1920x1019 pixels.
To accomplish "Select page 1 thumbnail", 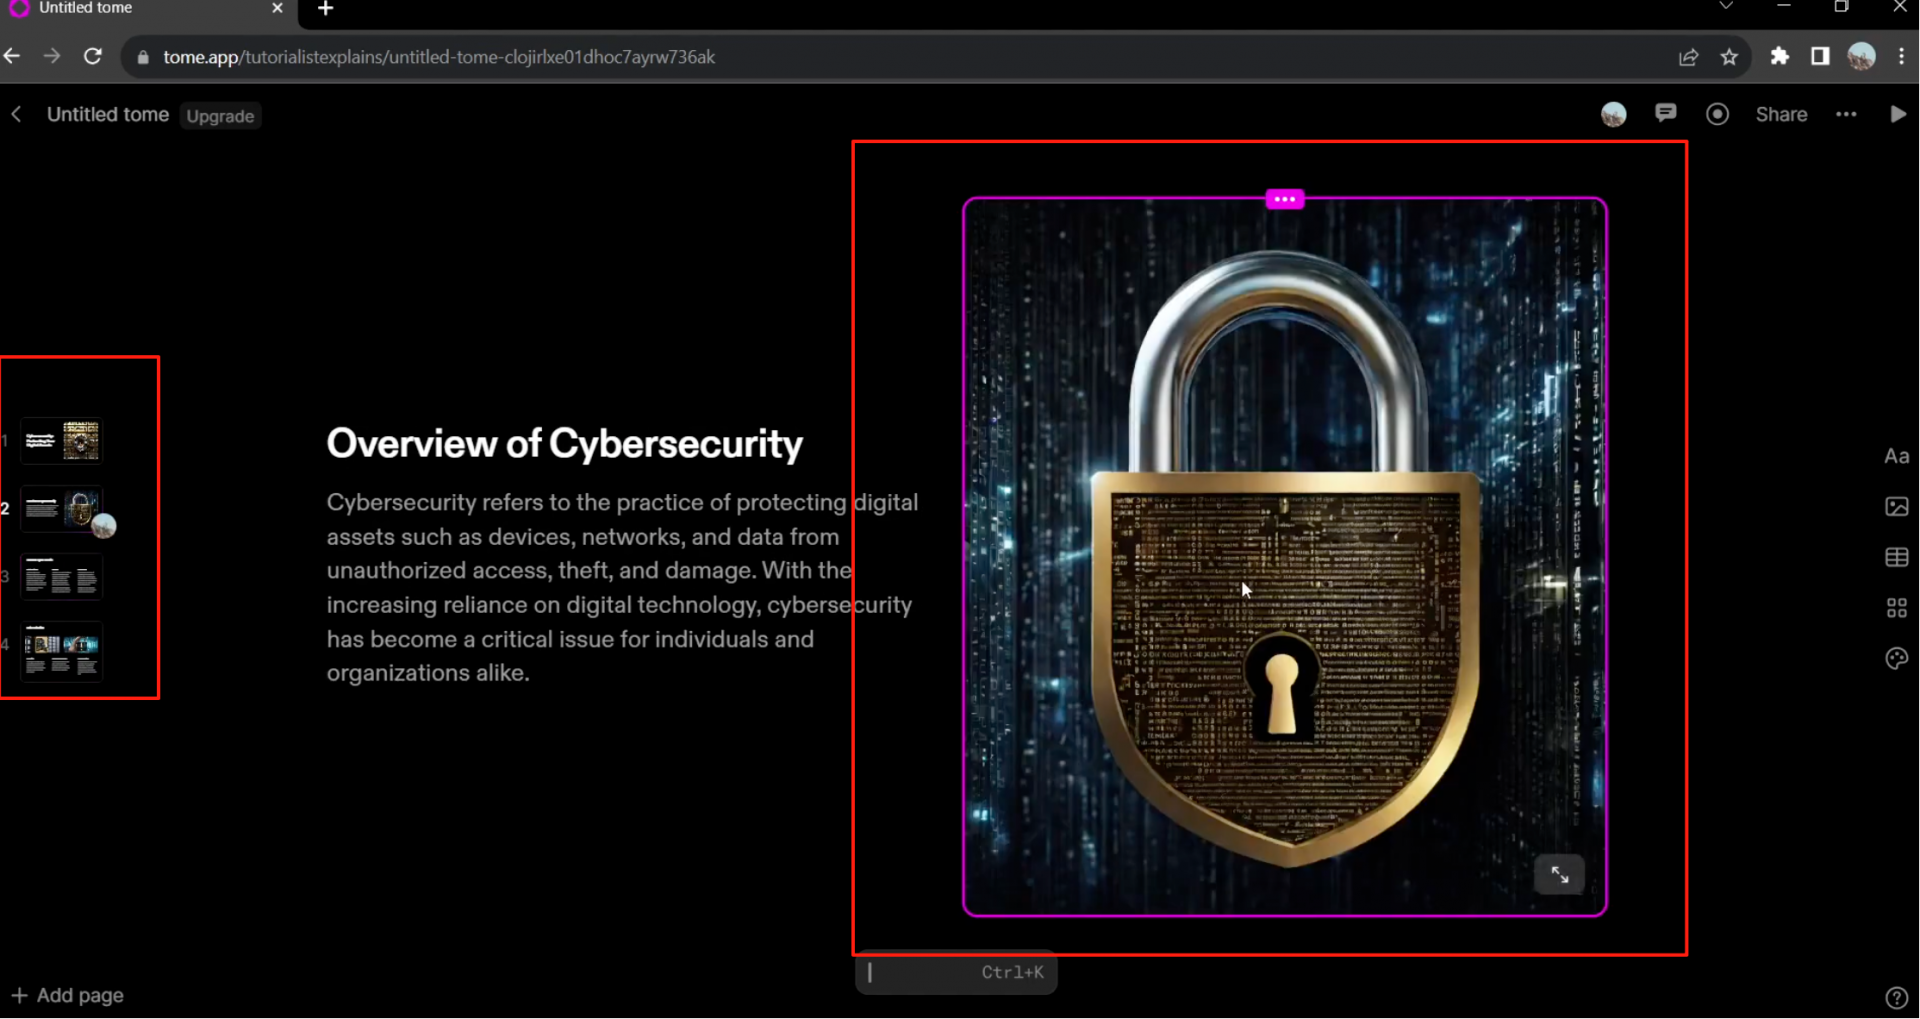I will (62, 440).
